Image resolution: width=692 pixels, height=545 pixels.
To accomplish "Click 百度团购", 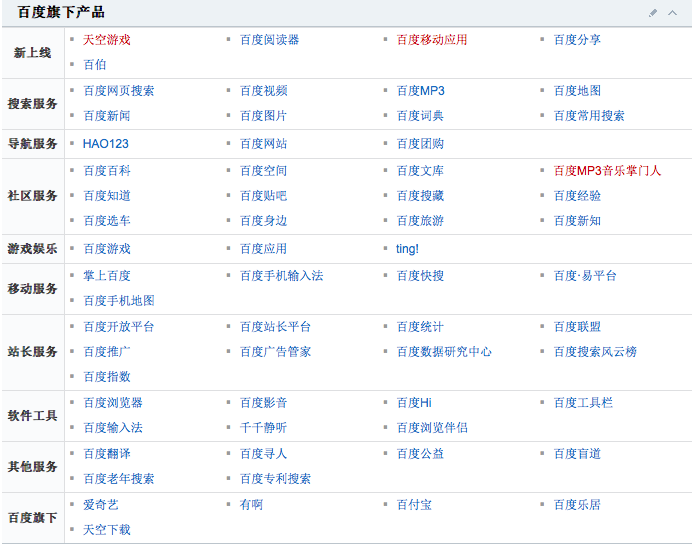I will pyautogui.click(x=420, y=144).
